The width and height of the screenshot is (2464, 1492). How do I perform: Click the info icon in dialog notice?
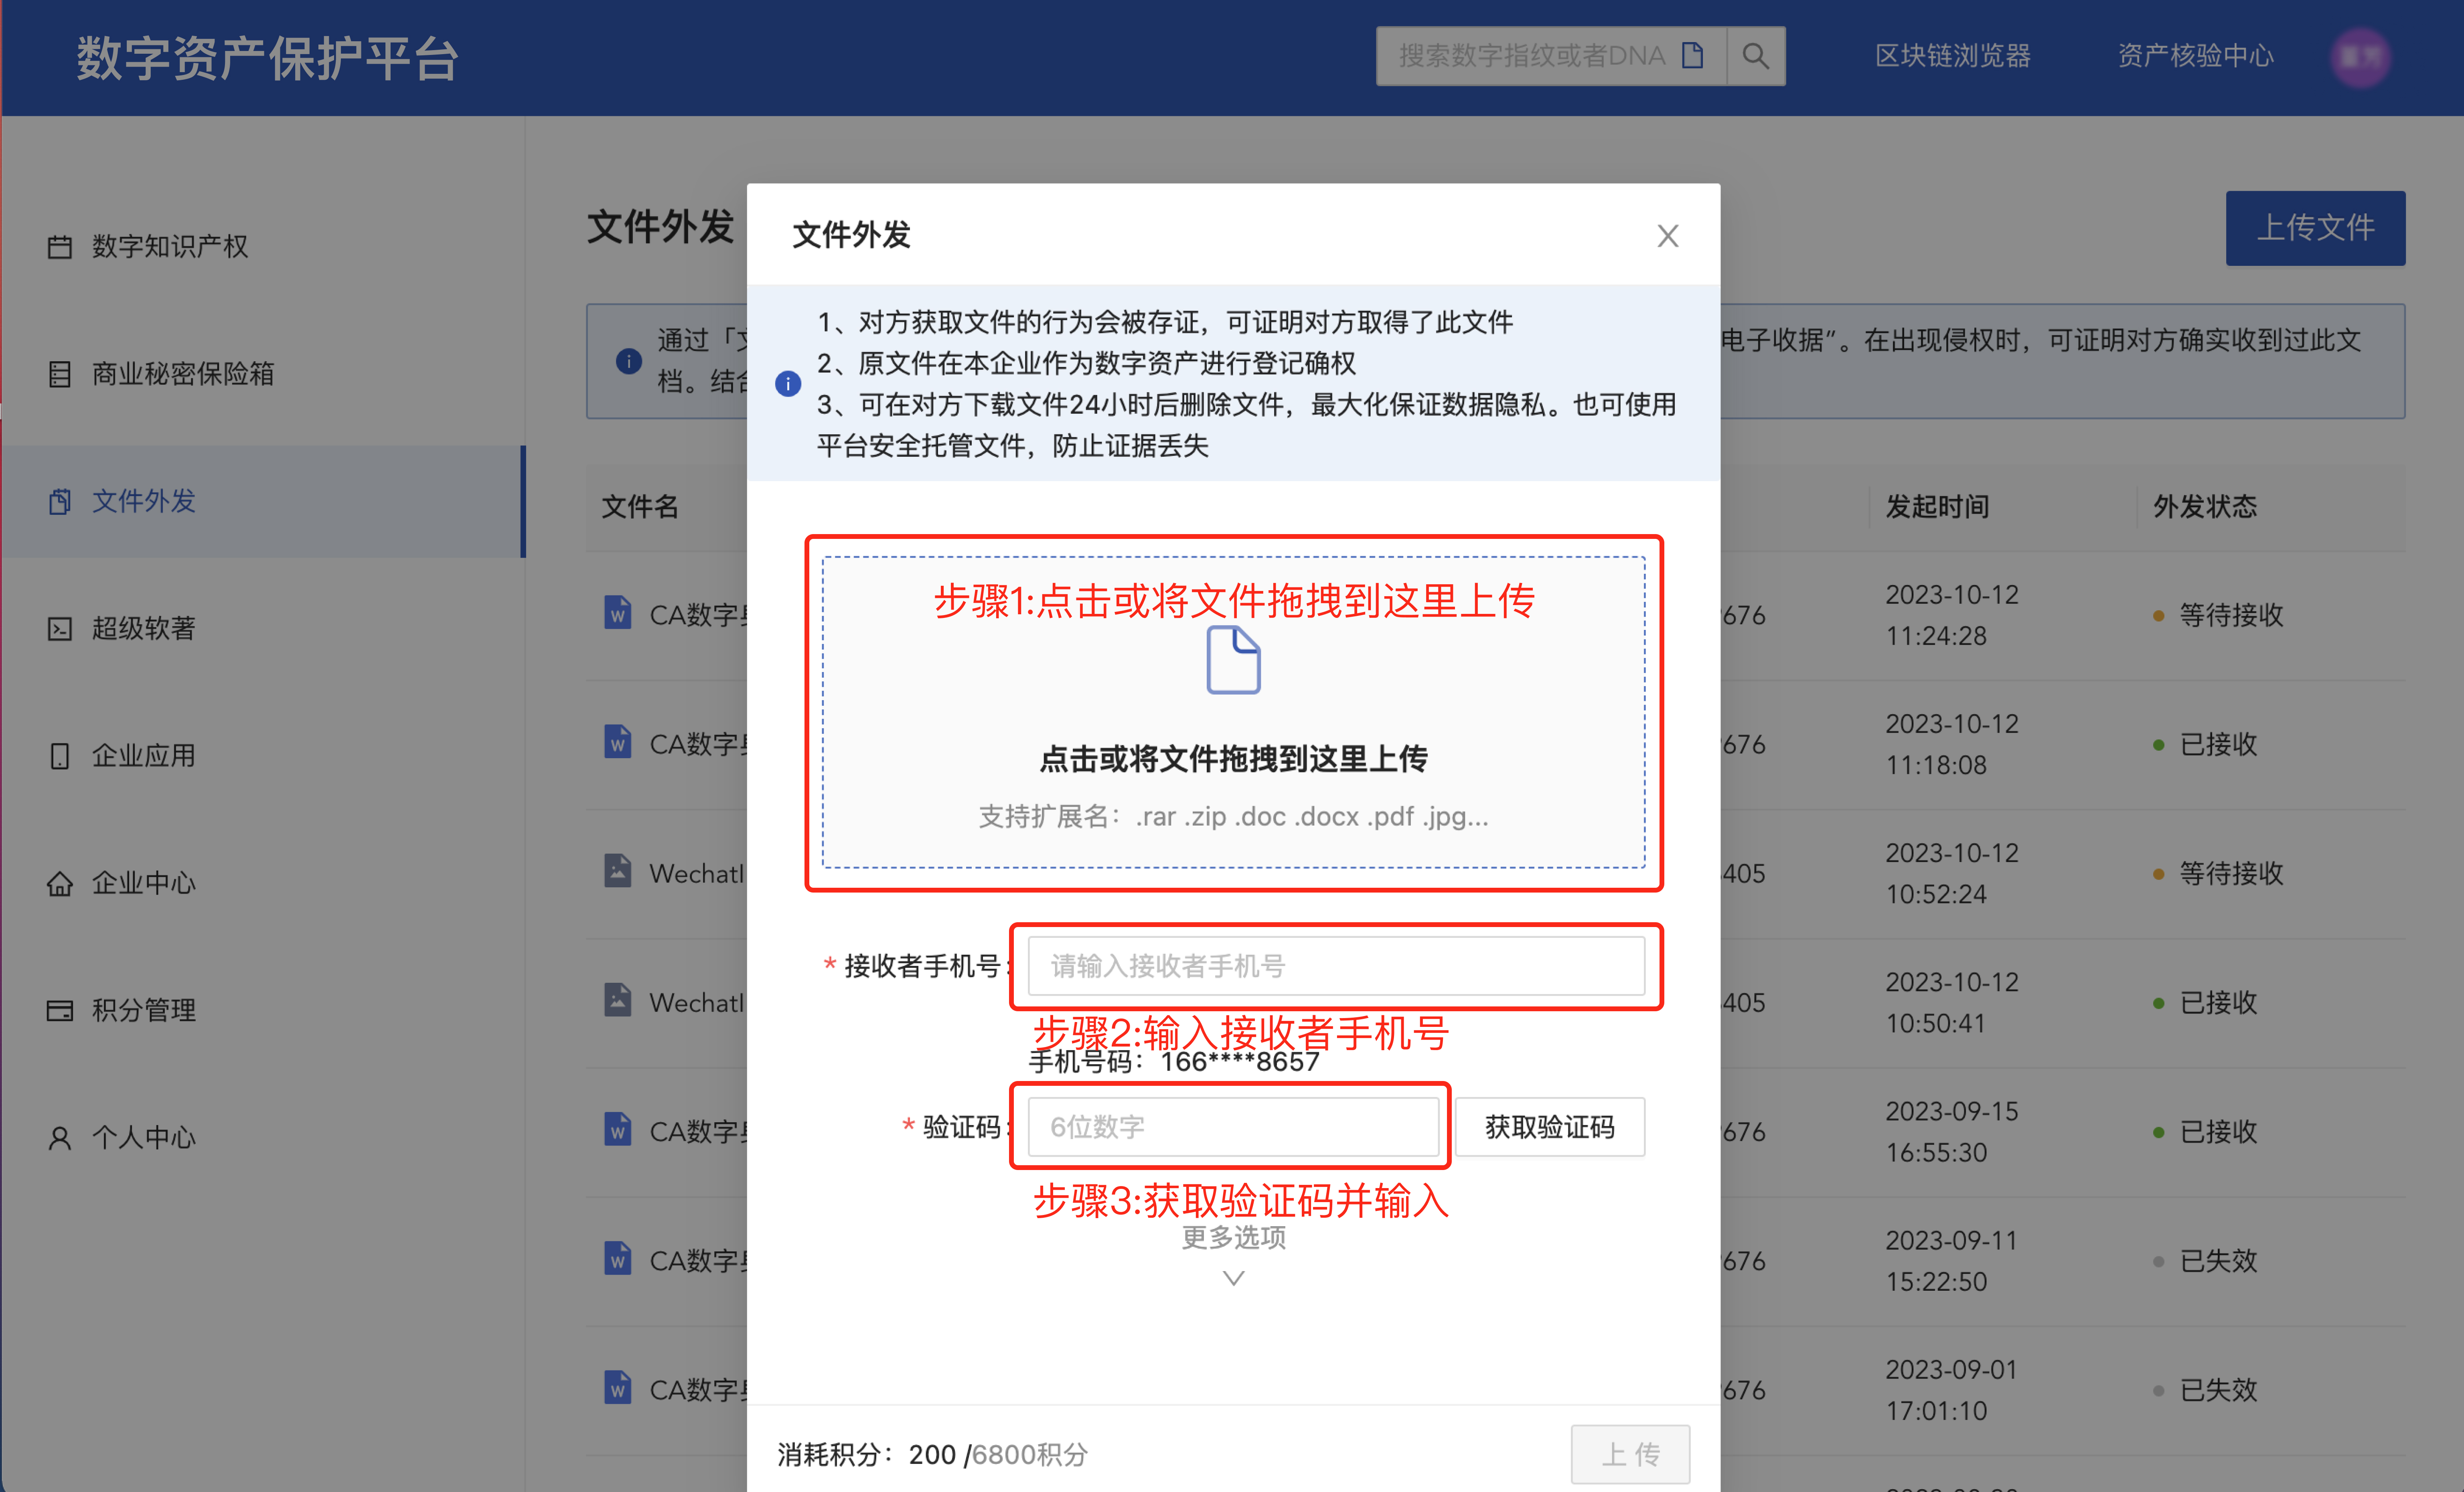tap(788, 384)
